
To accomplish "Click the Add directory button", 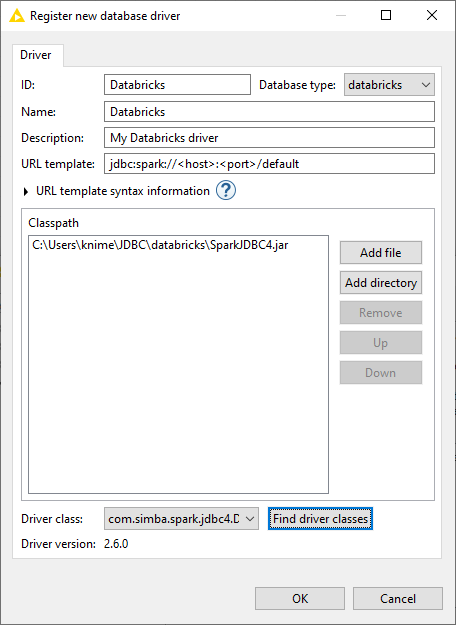I will [x=381, y=283].
